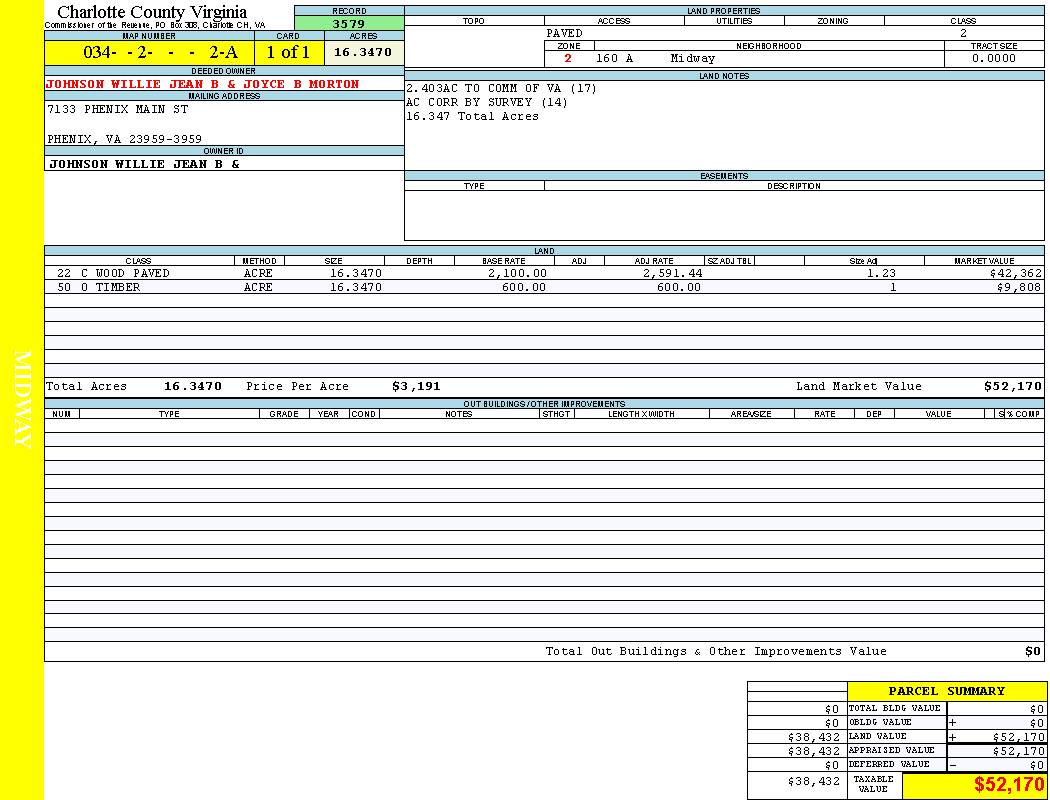
Task: Click the $42,362 market value cell
Action: pos(1014,273)
